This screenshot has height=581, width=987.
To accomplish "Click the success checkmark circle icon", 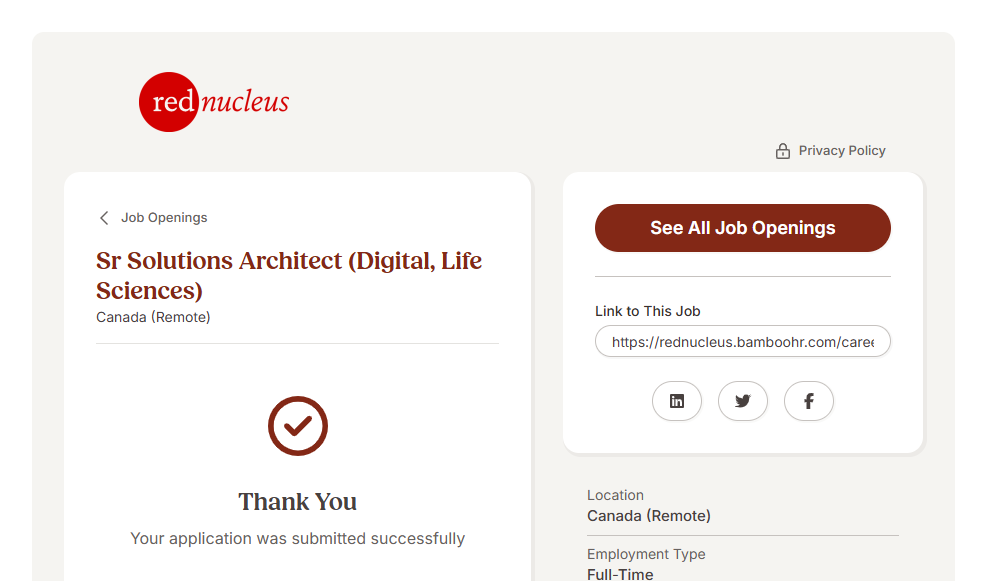I will (298, 426).
